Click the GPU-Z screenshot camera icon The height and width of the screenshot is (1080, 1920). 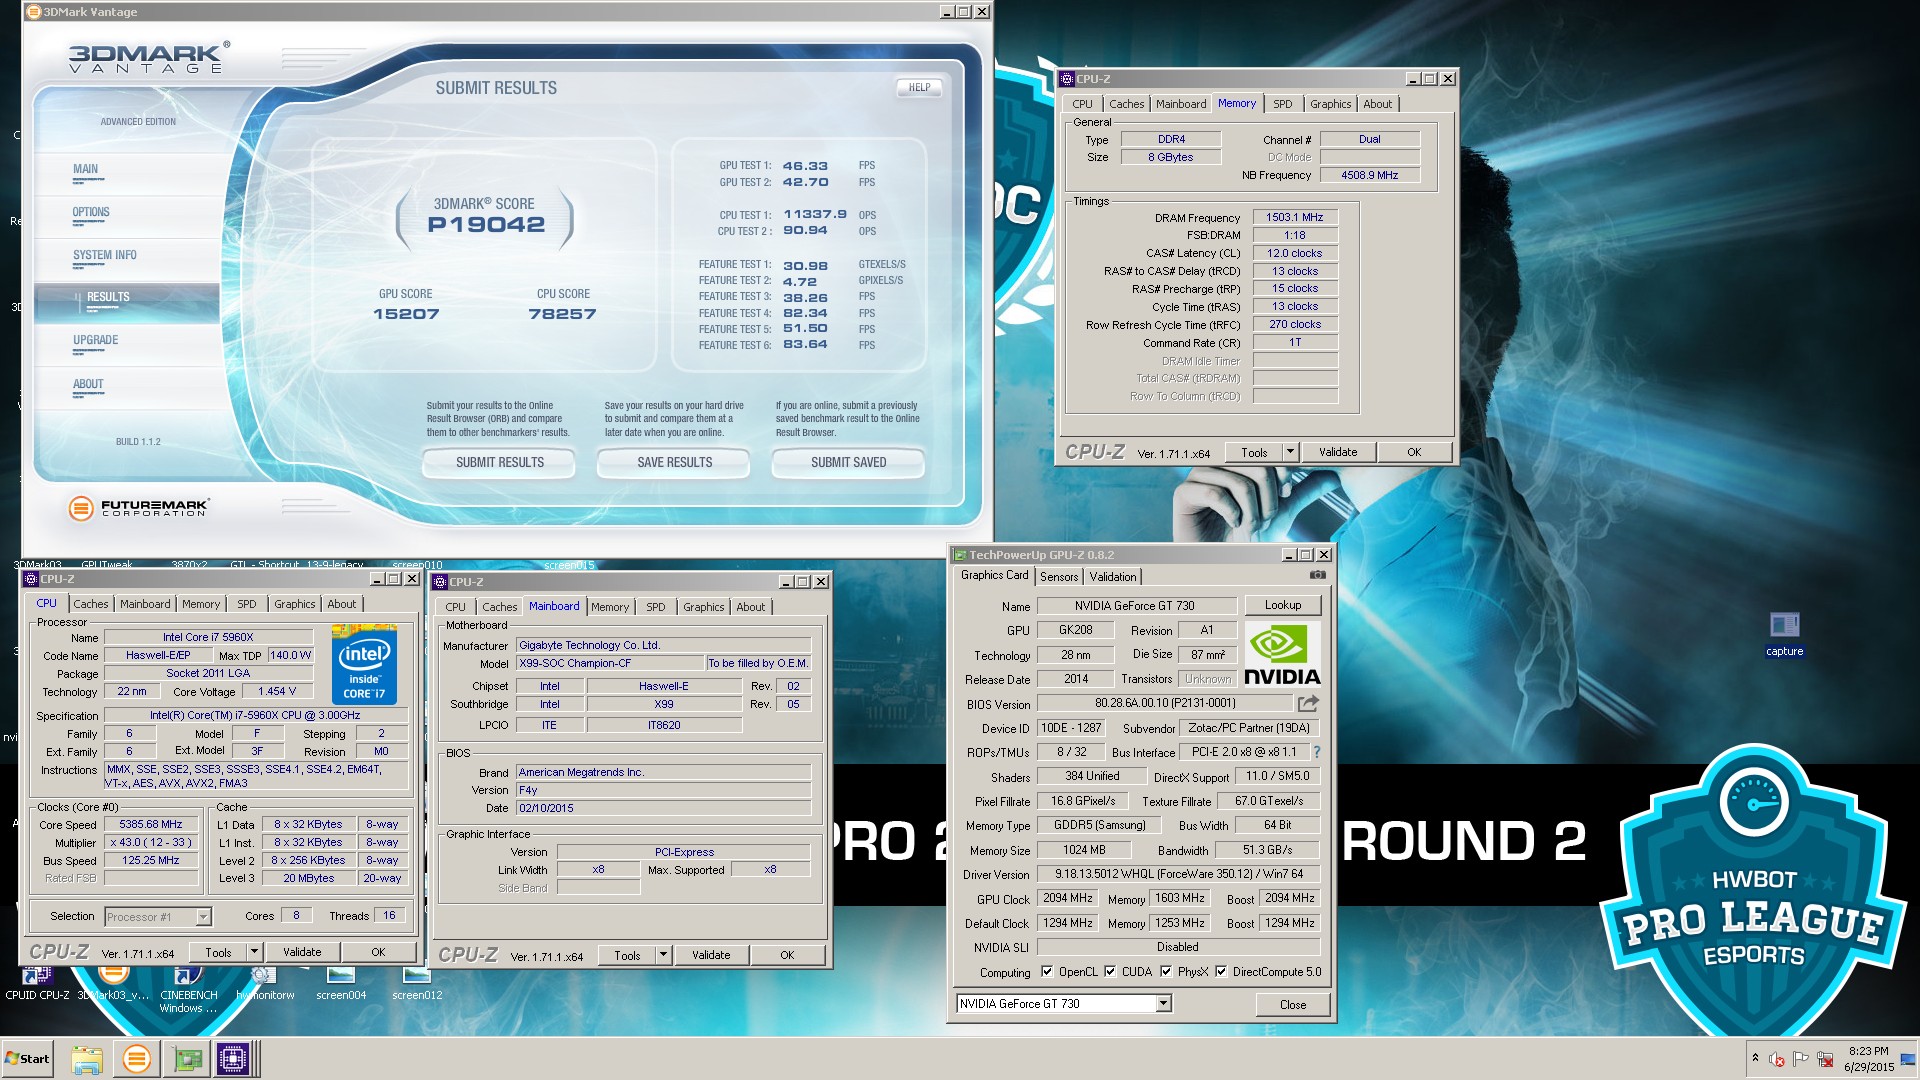[1318, 575]
